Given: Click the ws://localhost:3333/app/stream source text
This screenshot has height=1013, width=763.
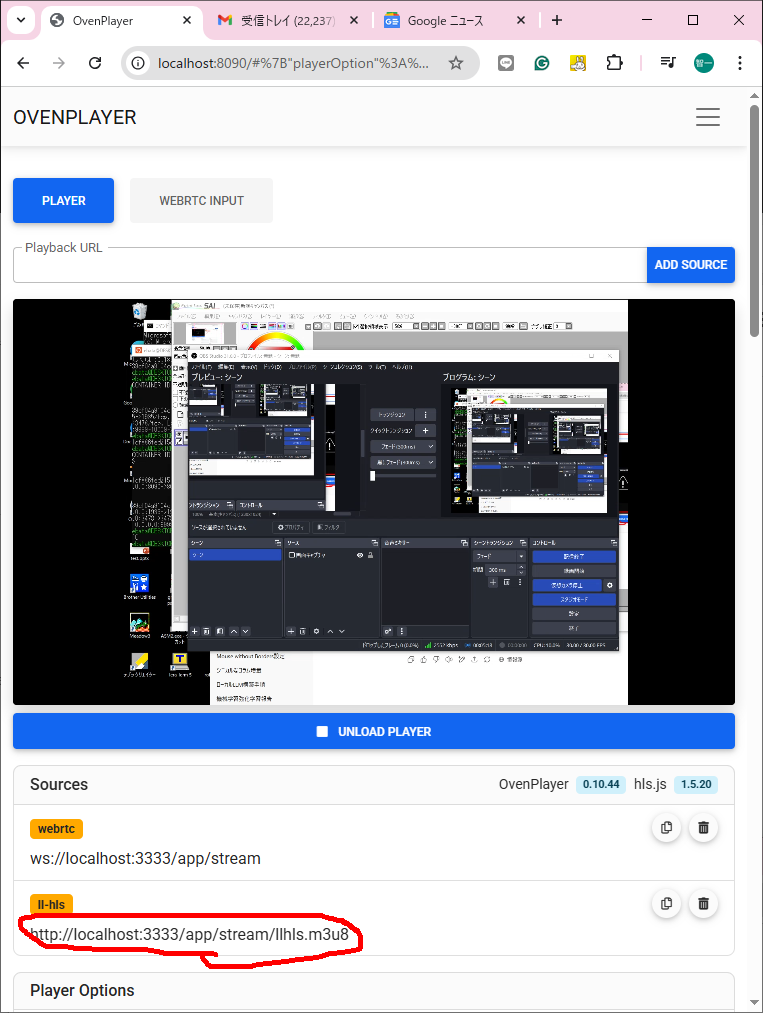Looking at the screenshot, I should coord(145,859).
